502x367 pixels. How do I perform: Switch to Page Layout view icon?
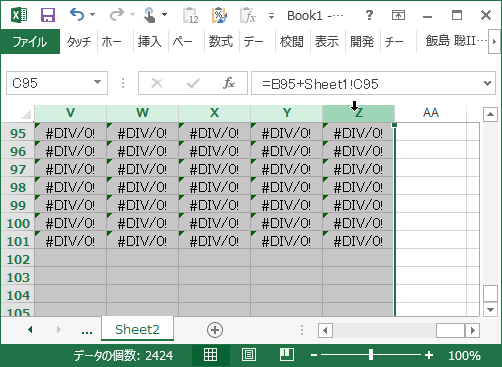(x=249, y=355)
